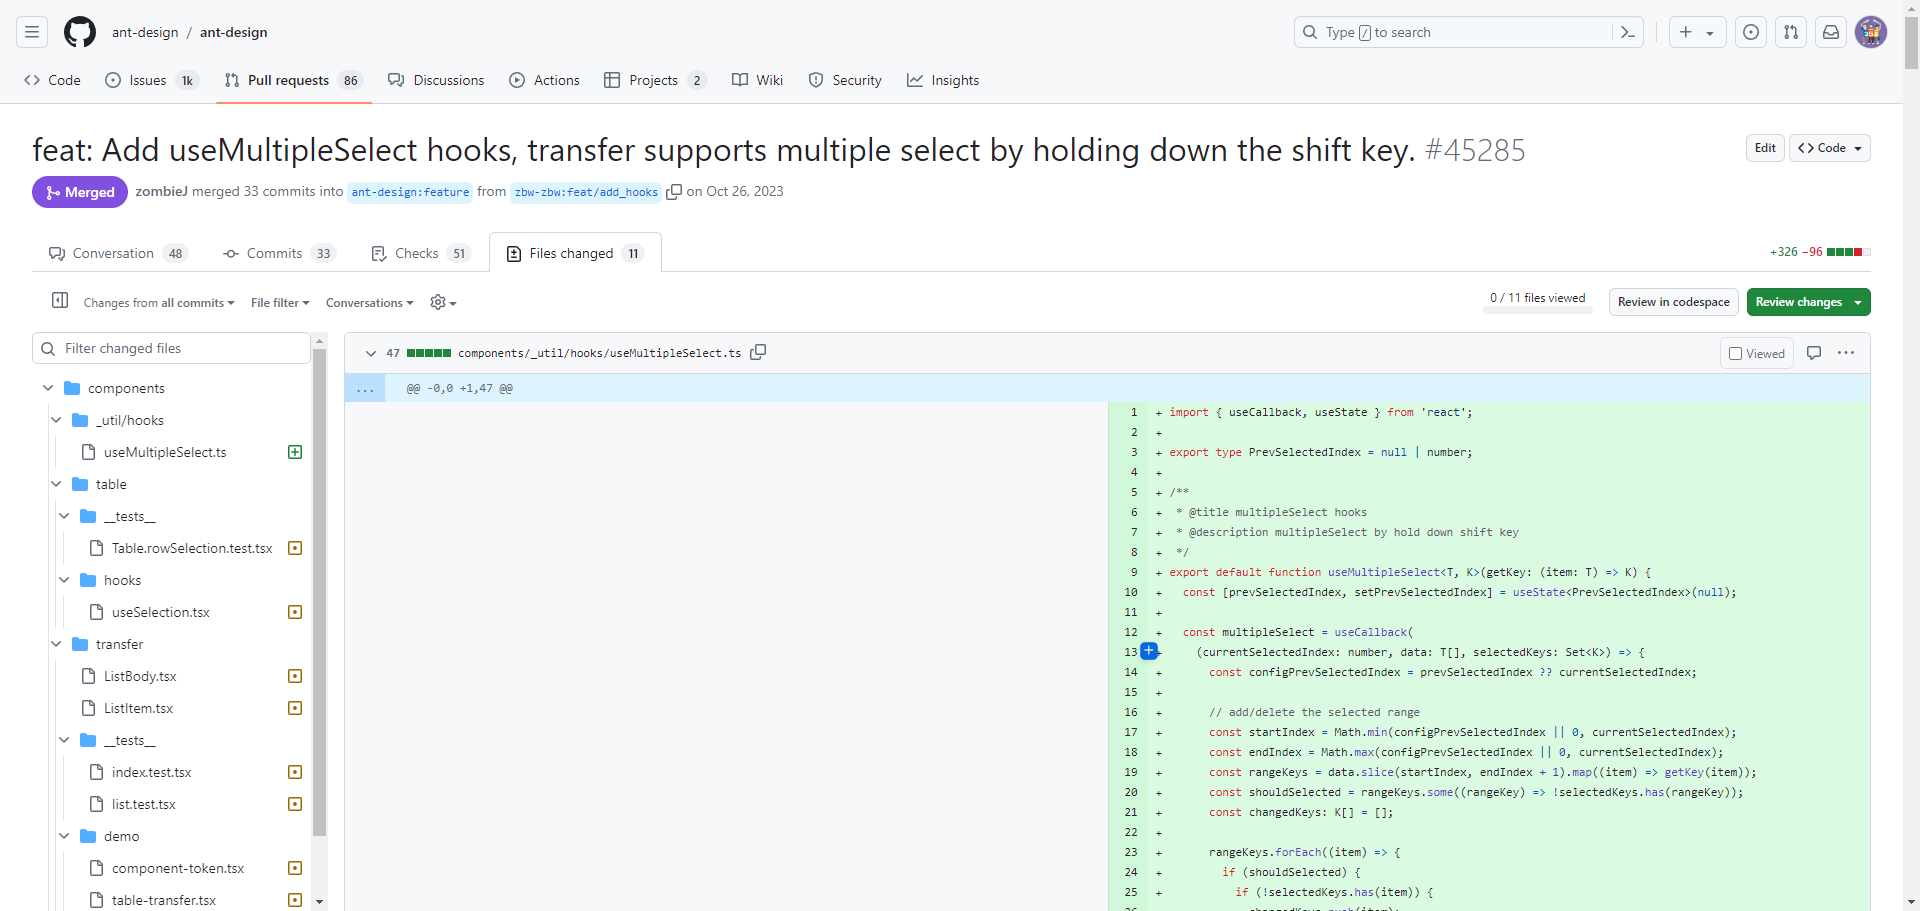Collapse the table folder
1920x911 pixels.
point(56,484)
